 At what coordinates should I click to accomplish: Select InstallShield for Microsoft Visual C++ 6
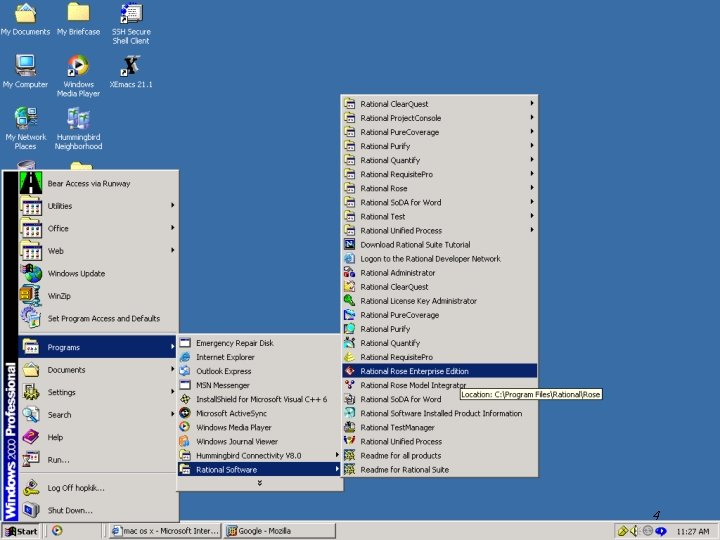259,399
